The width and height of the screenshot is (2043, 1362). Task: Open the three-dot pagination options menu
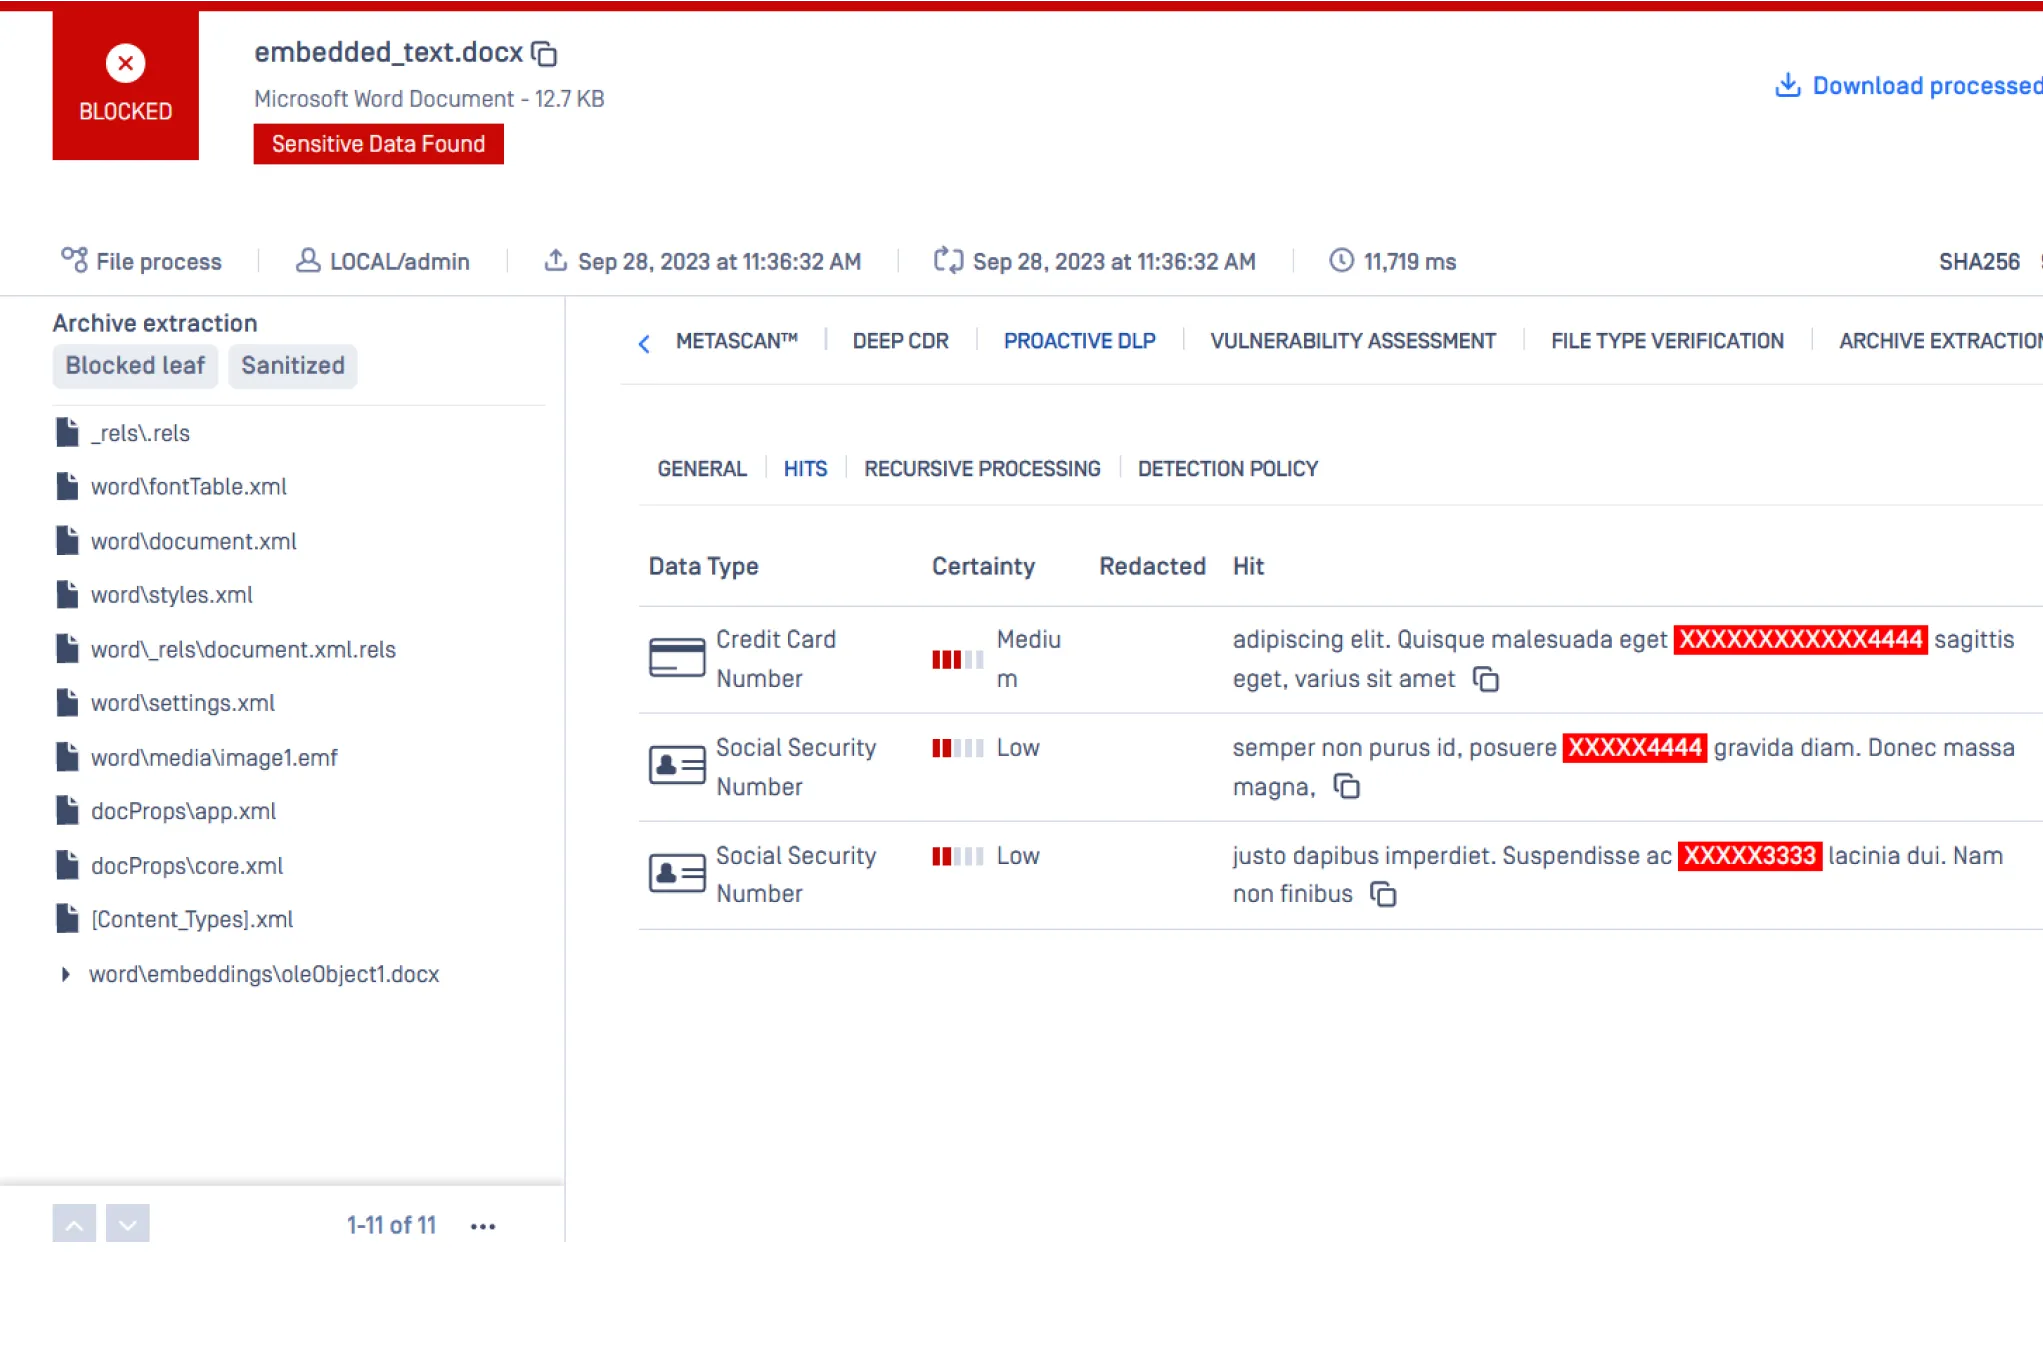483,1226
